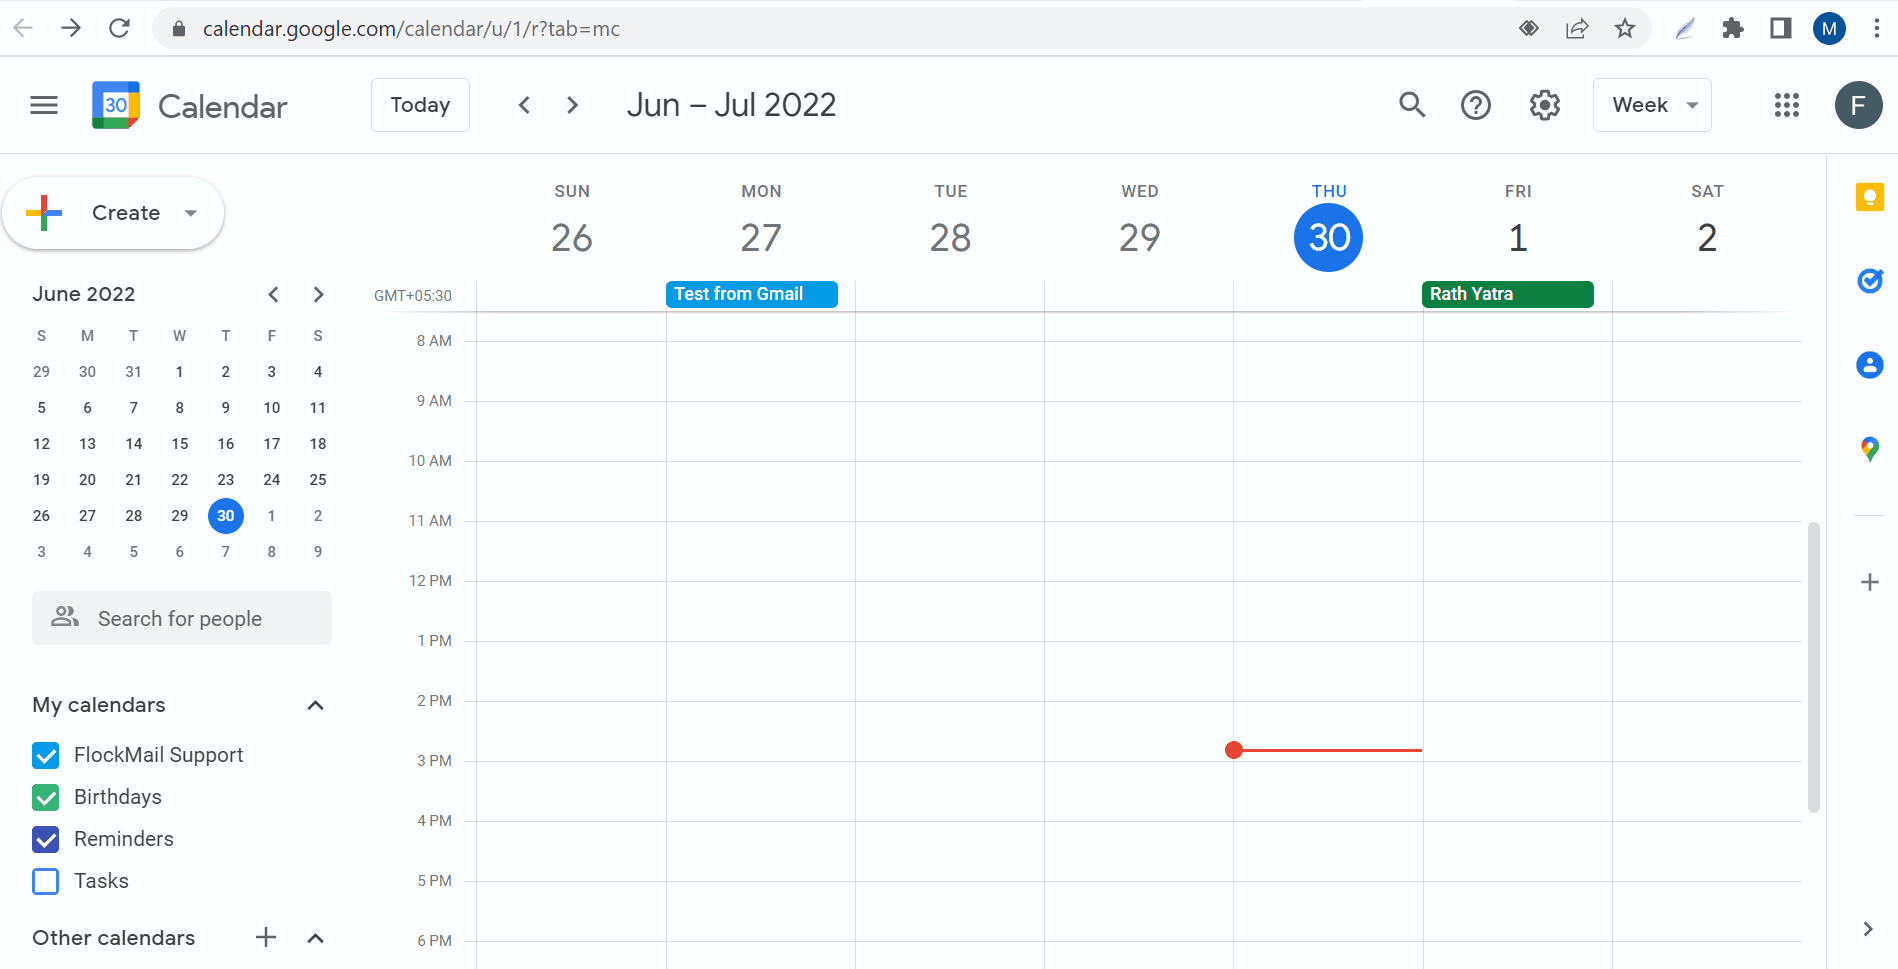Open Google Tasks in side panel

pyautogui.click(x=1869, y=281)
